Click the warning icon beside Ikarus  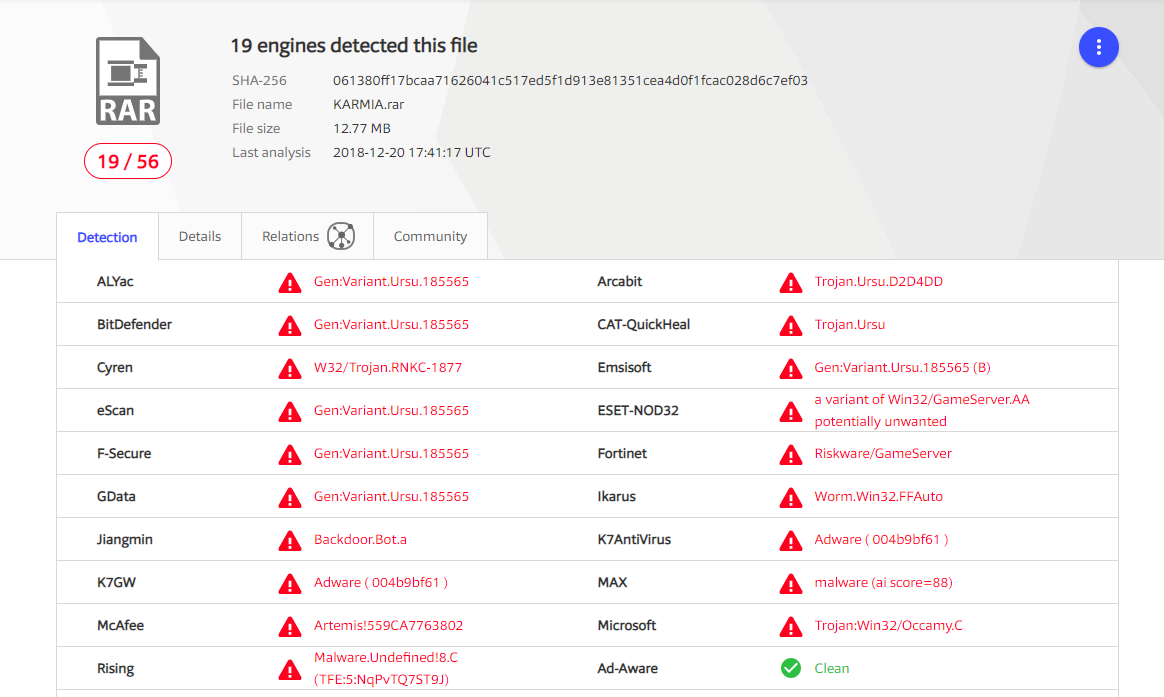coord(791,498)
